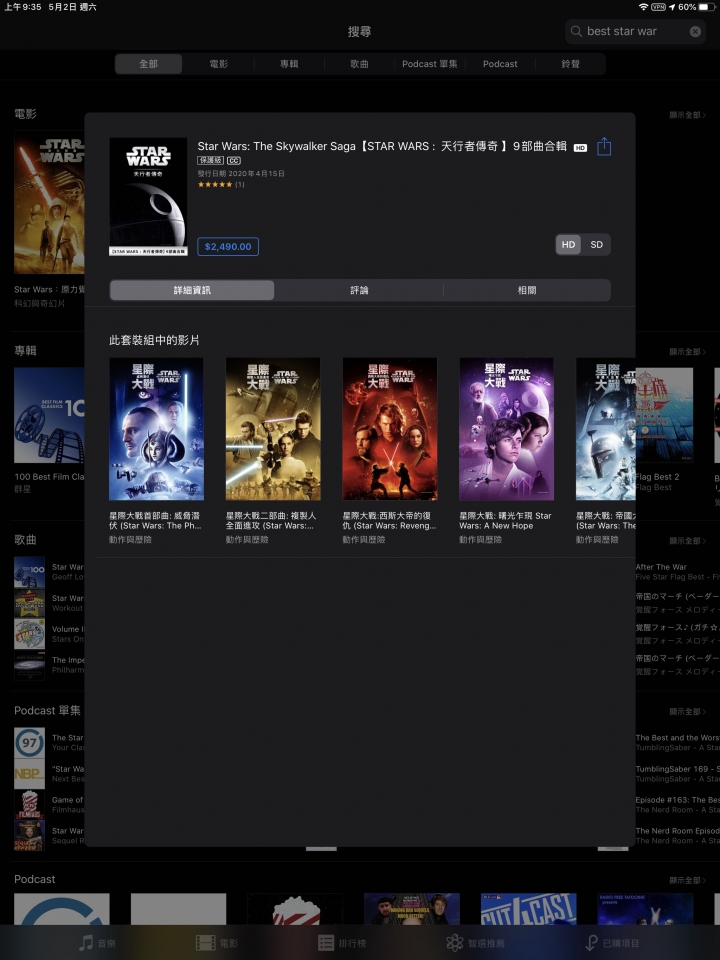The image size is (720, 960).
Task: Tap the five-star rating of the bundle
Action: 215,184
